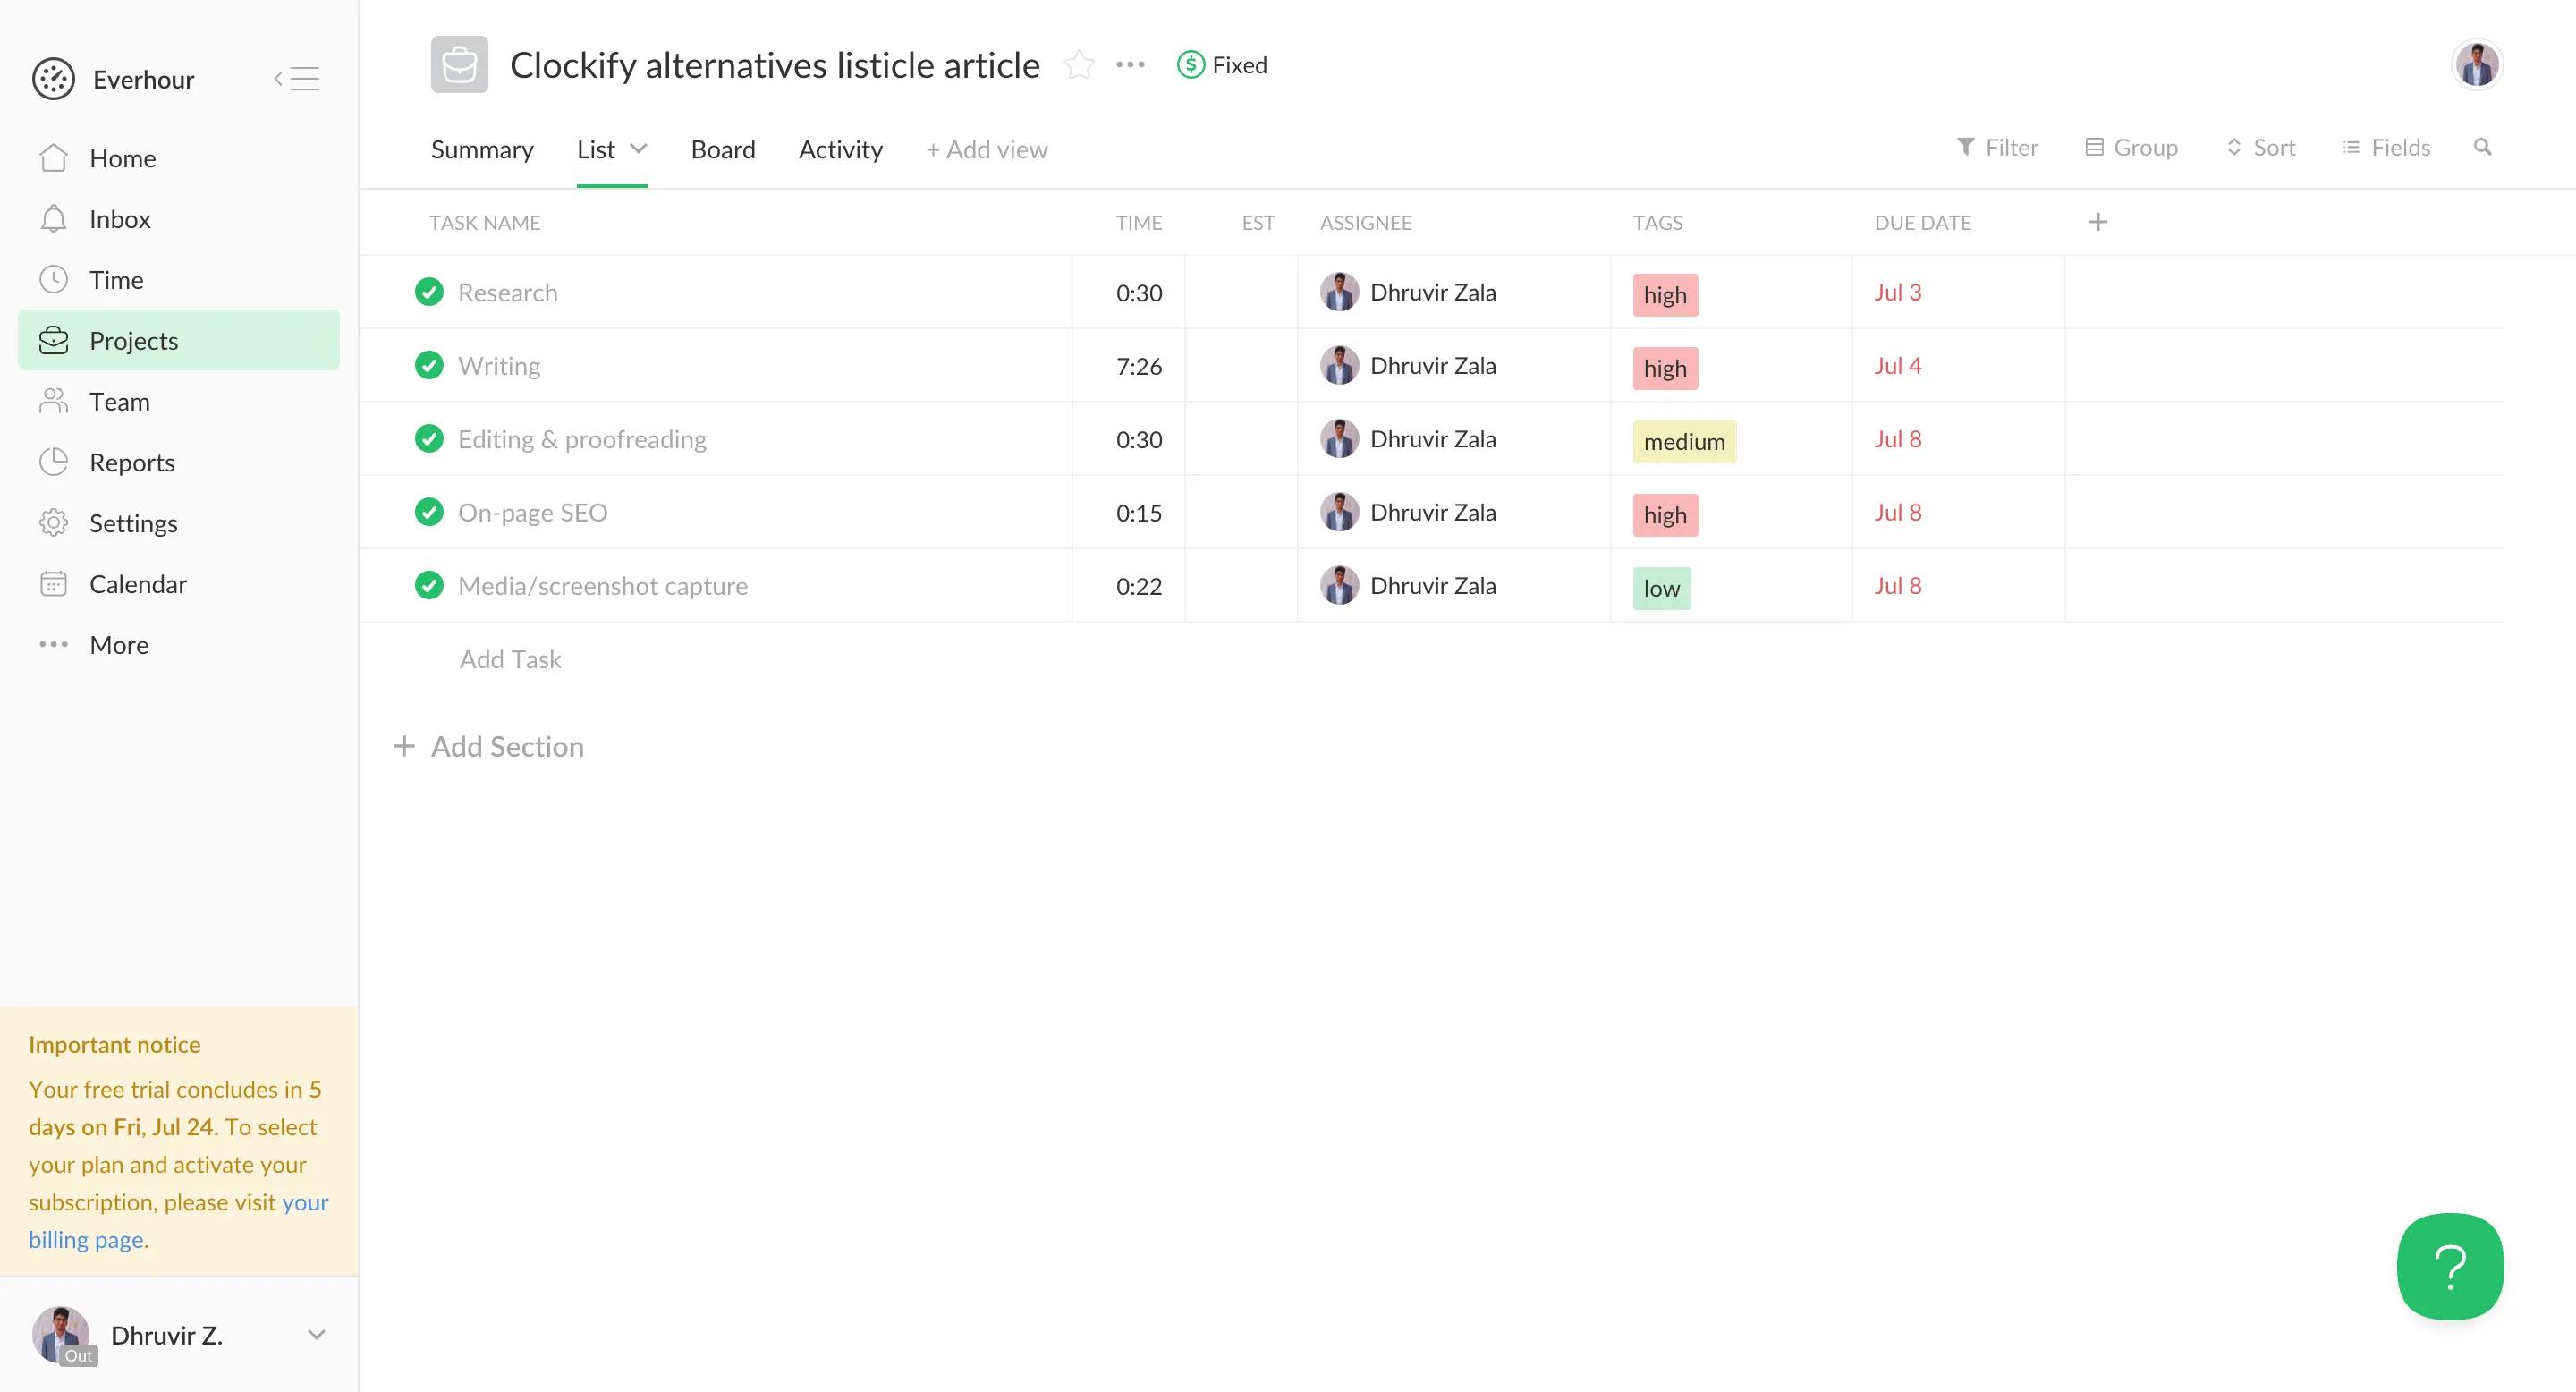Switch to the Summary tab
Screen dimensions: 2576x1392
[482, 149]
